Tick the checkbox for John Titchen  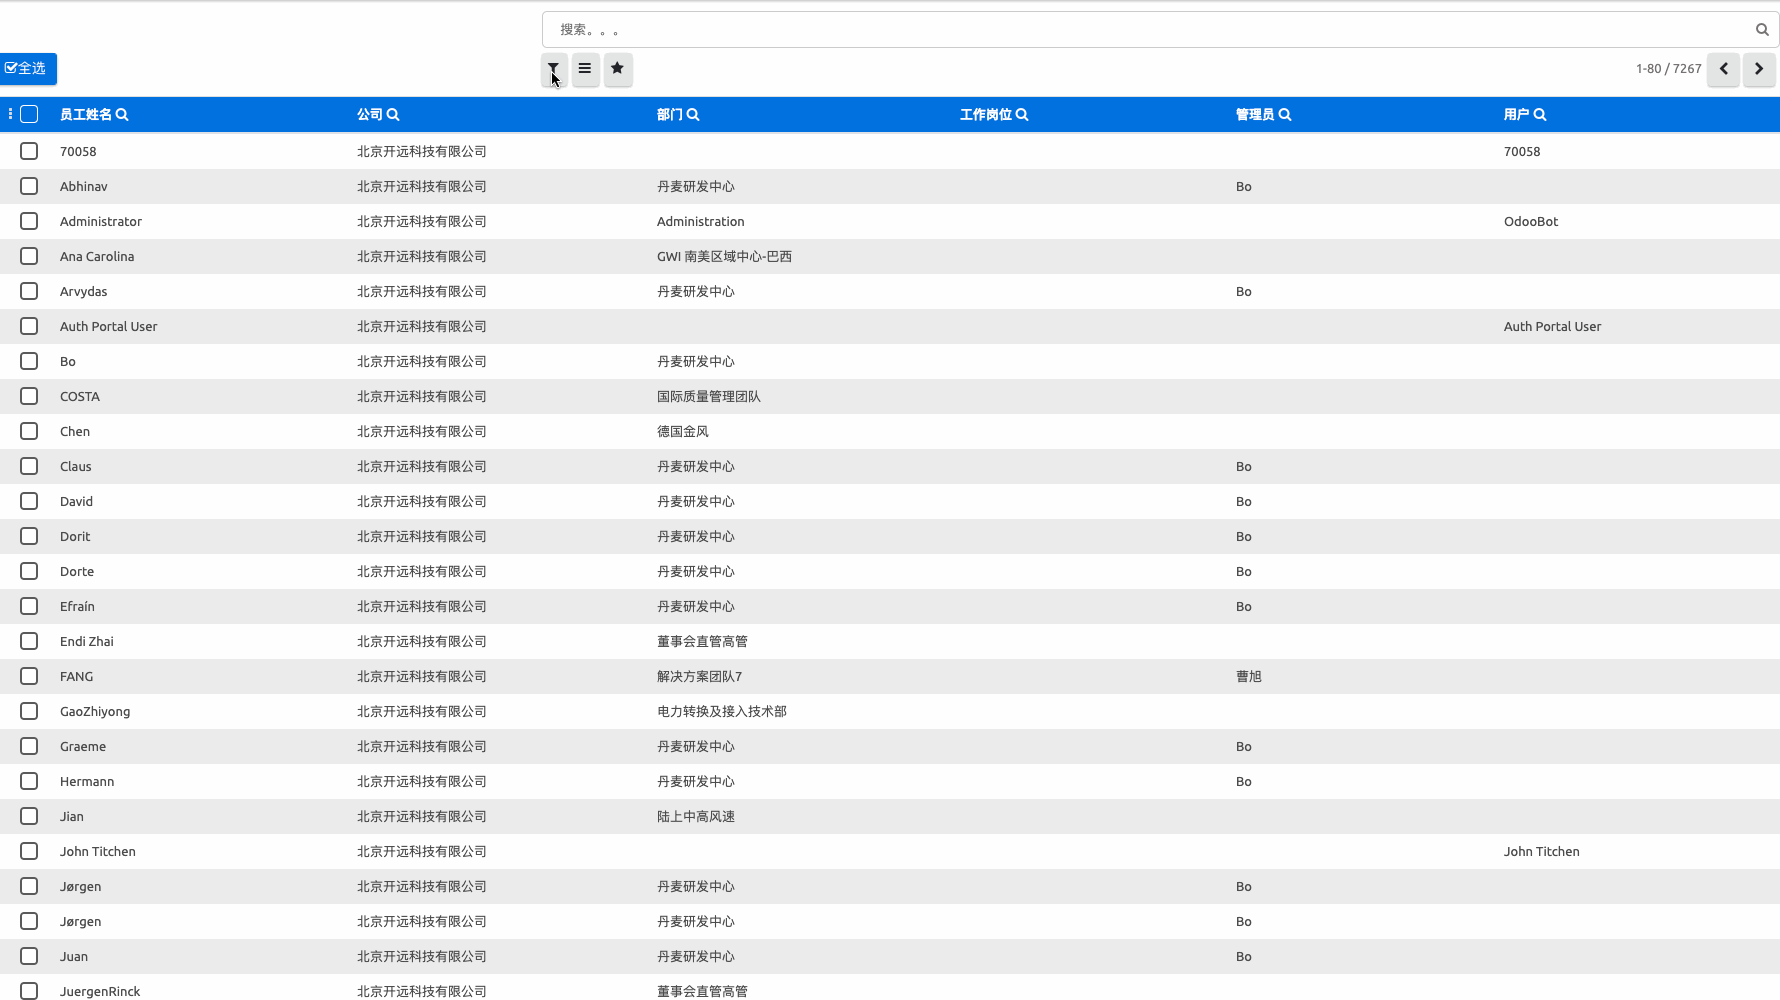click(29, 851)
